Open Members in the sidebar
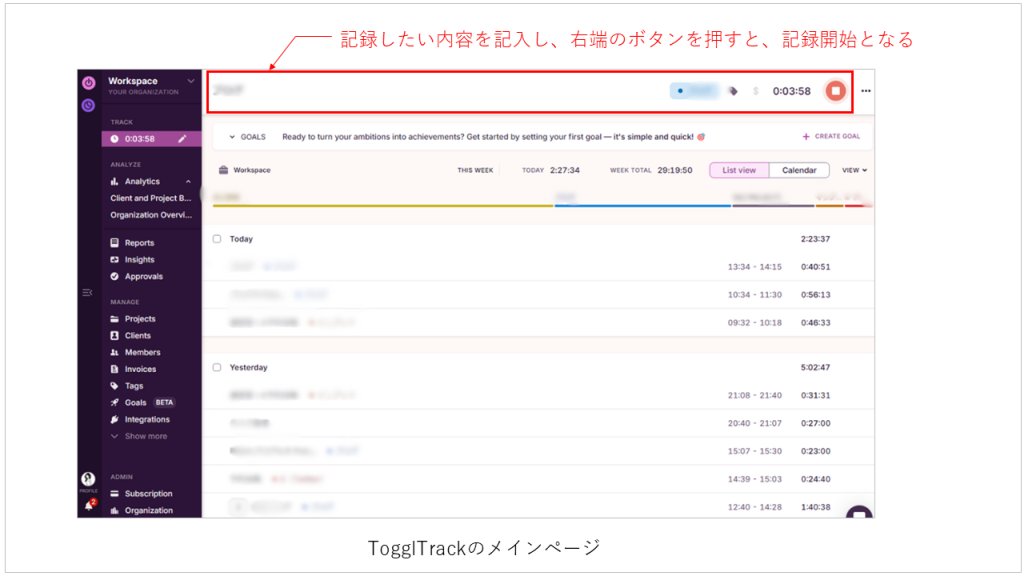 [142, 352]
